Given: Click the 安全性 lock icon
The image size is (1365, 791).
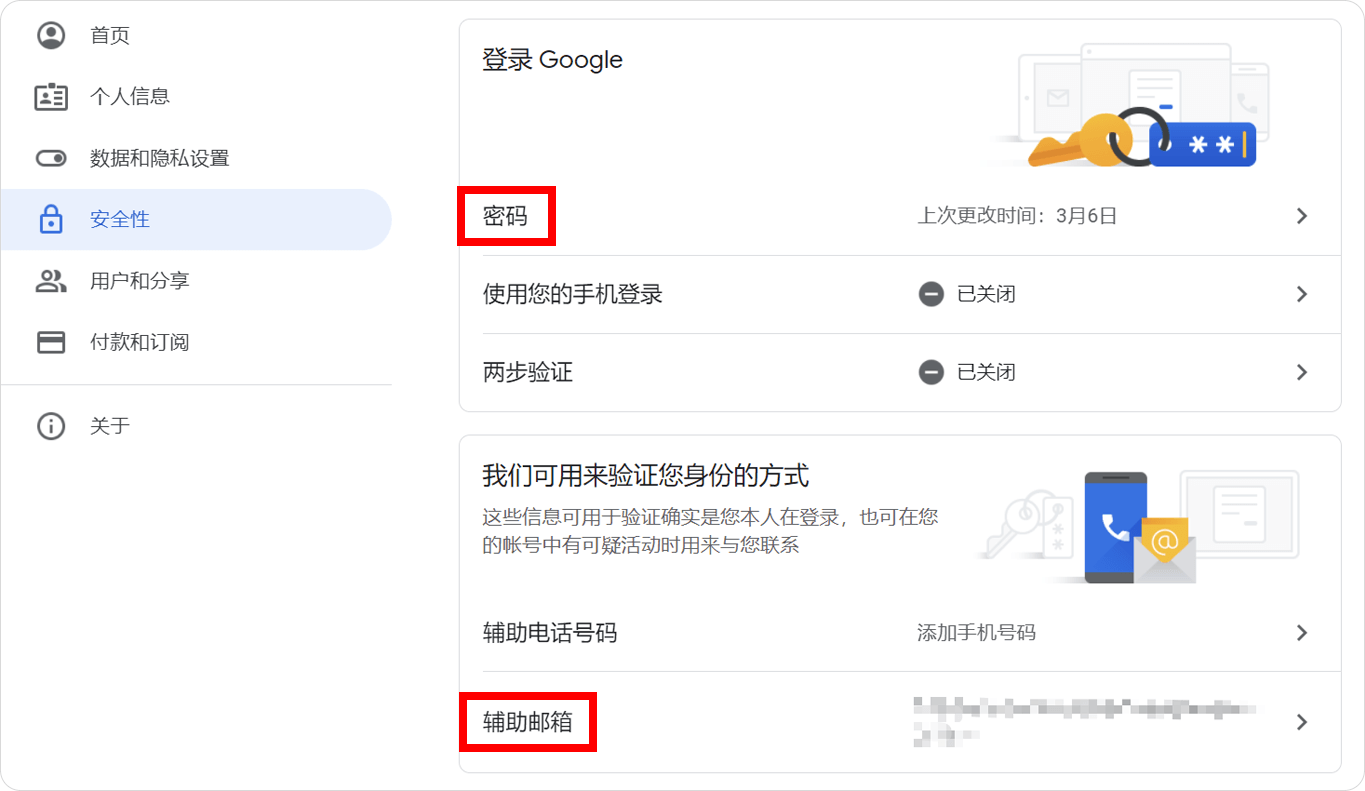Looking at the screenshot, I should click(x=51, y=219).
